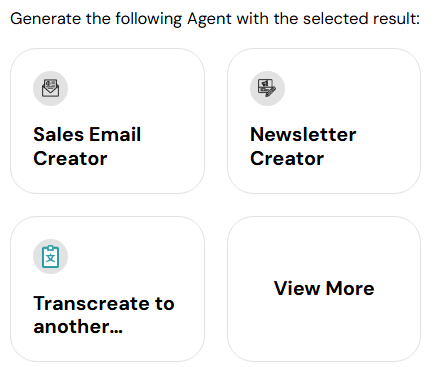The image size is (435, 367).
Task: Click the grey circle behind the envelope icon
Action: coord(50,88)
